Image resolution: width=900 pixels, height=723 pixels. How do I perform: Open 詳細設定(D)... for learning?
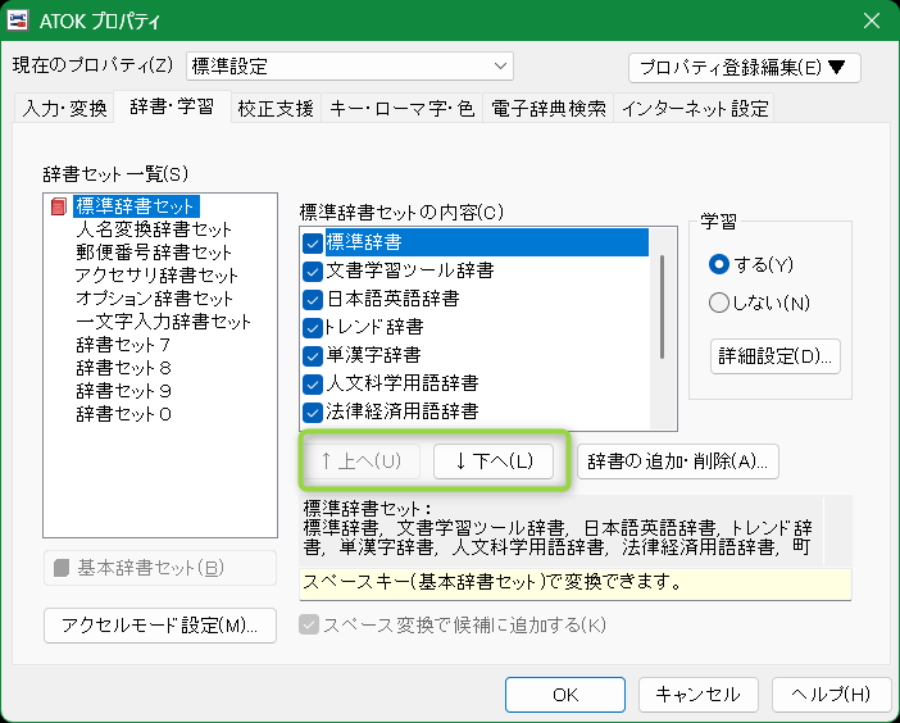click(x=775, y=356)
